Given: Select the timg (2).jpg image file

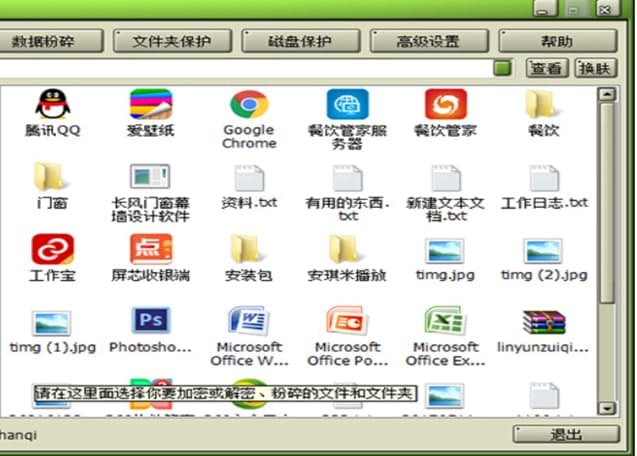Looking at the screenshot, I should pos(543,251).
